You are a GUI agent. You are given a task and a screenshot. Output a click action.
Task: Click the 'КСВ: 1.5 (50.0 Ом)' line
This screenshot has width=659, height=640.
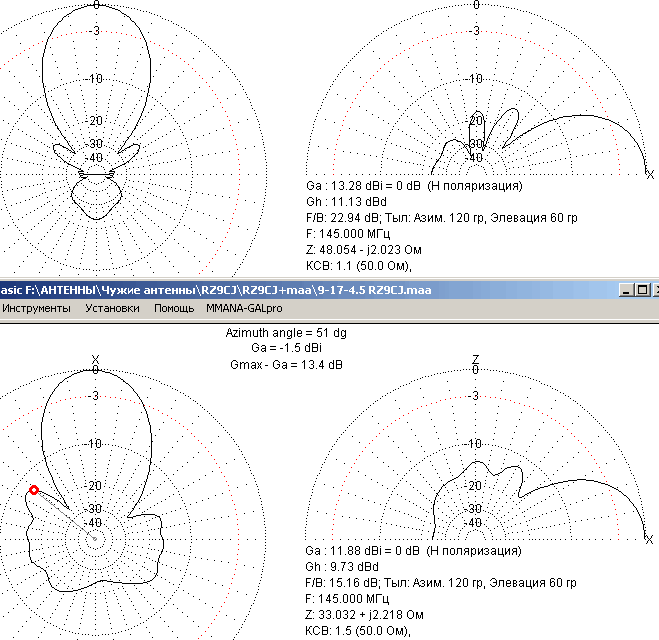358,630
